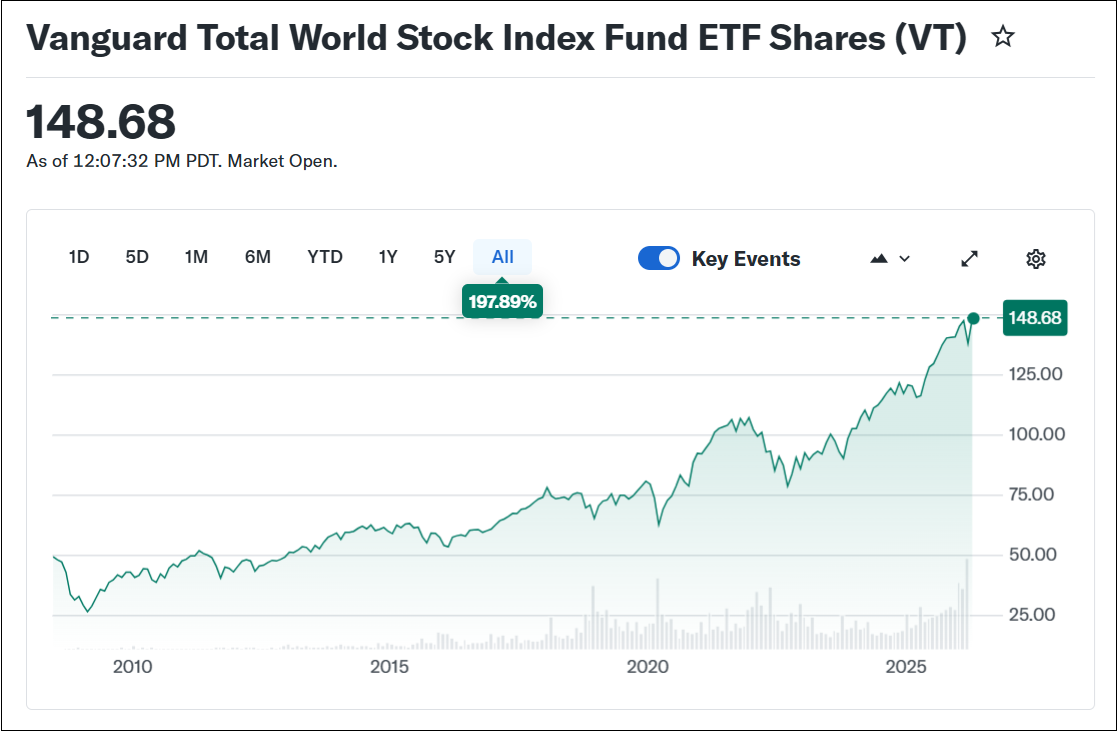Screen dimensions: 1118x733
Task: Open chart settings gear icon
Action: tap(1036, 259)
